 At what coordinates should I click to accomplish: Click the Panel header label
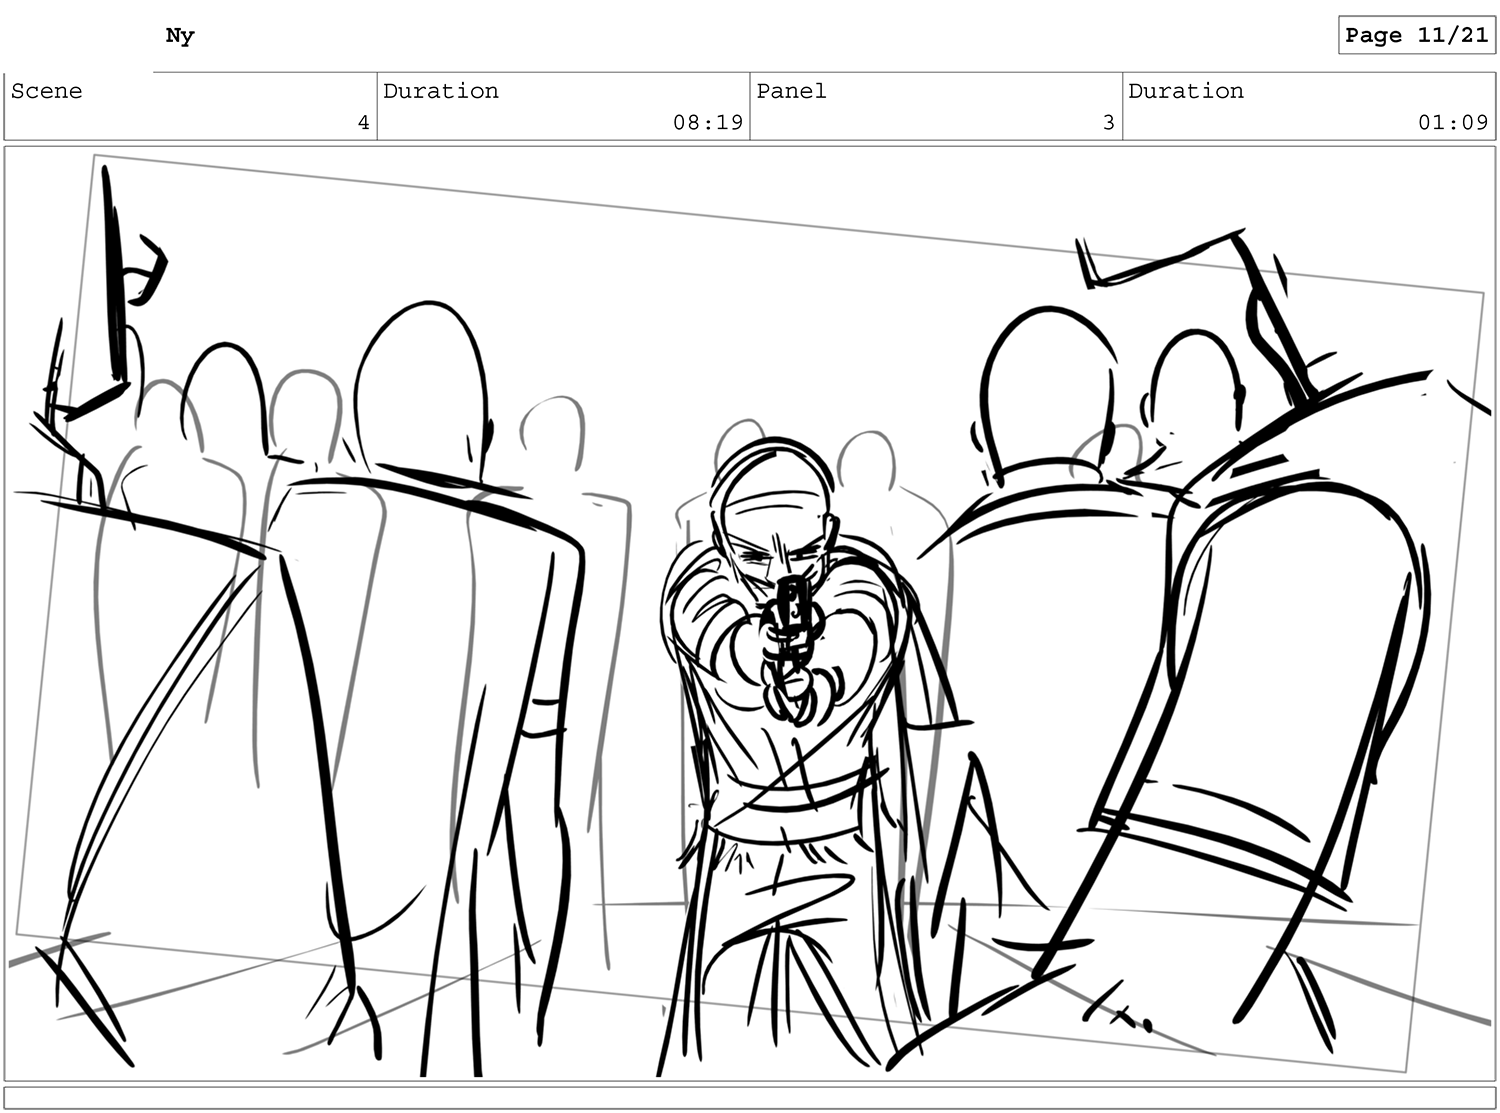tap(791, 91)
